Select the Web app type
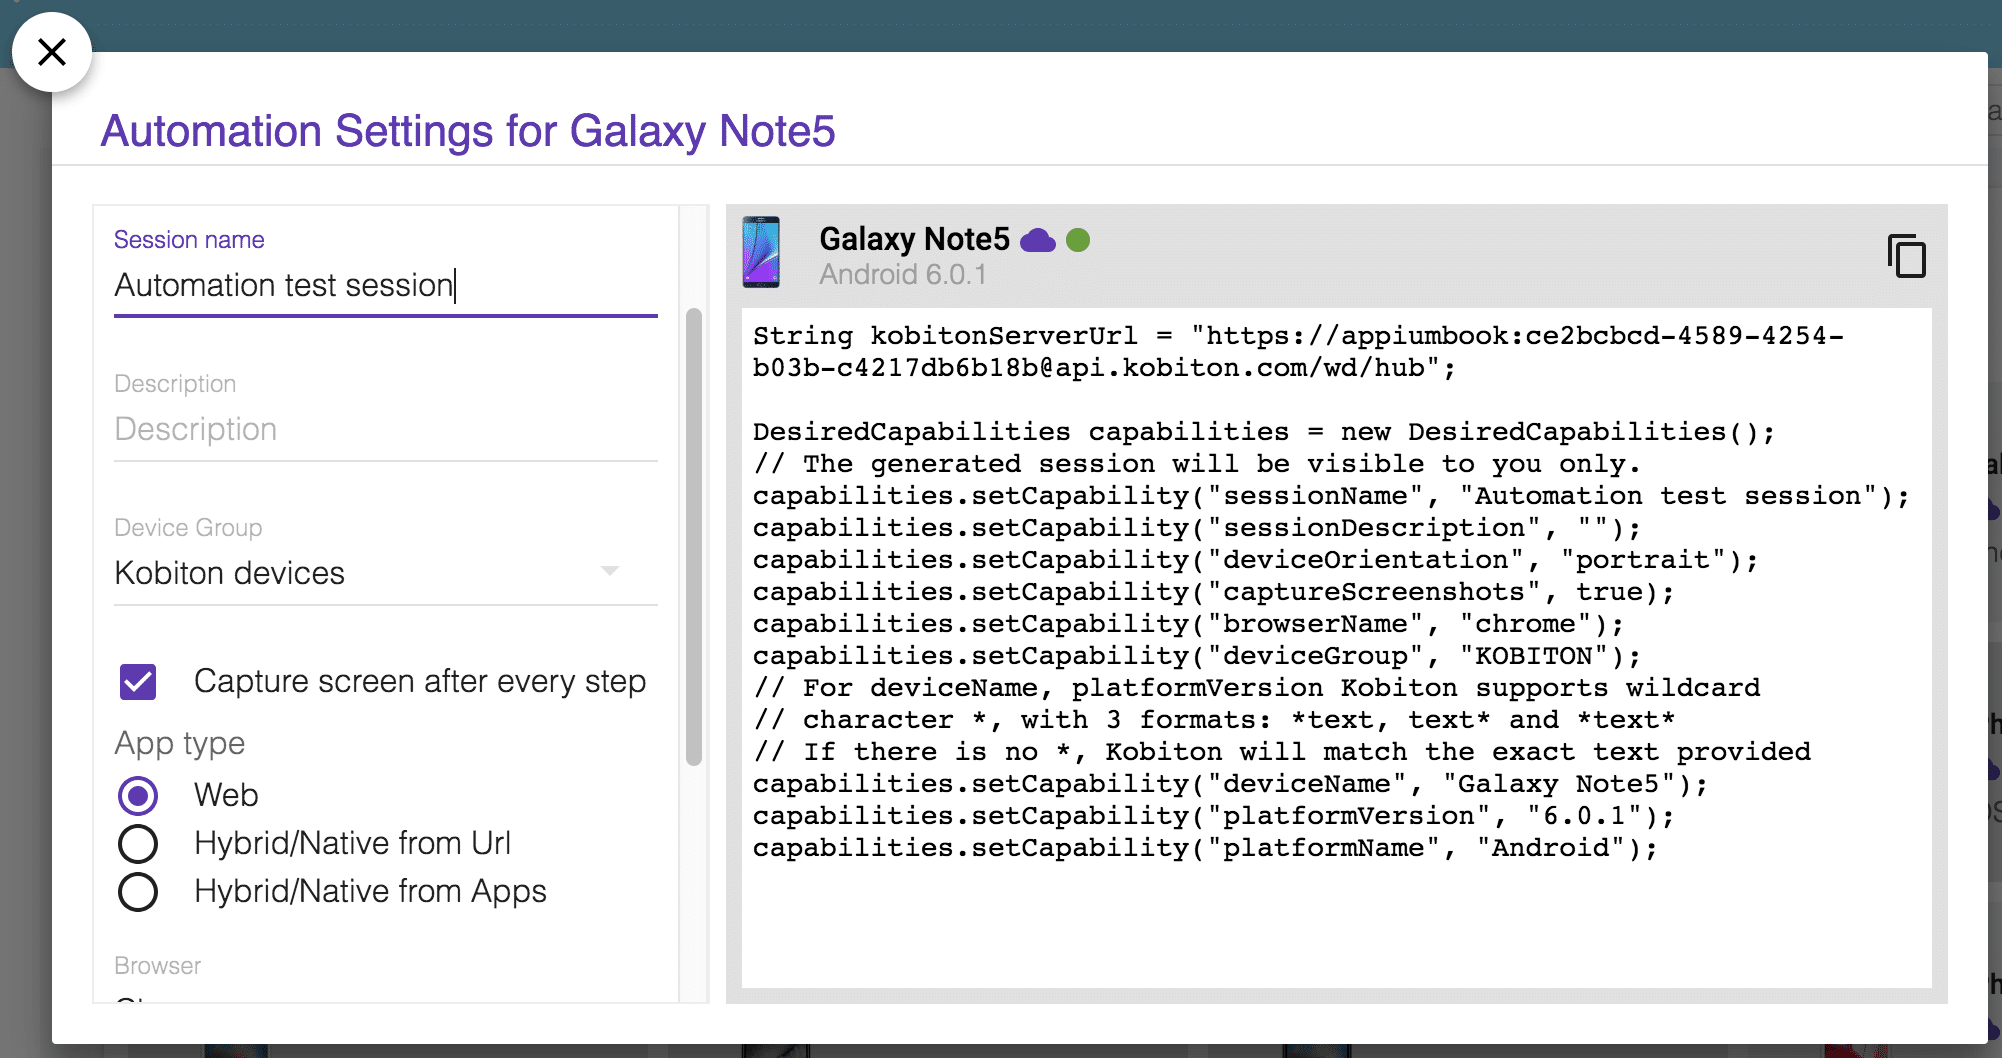This screenshot has height=1058, width=2002. (x=138, y=796)
